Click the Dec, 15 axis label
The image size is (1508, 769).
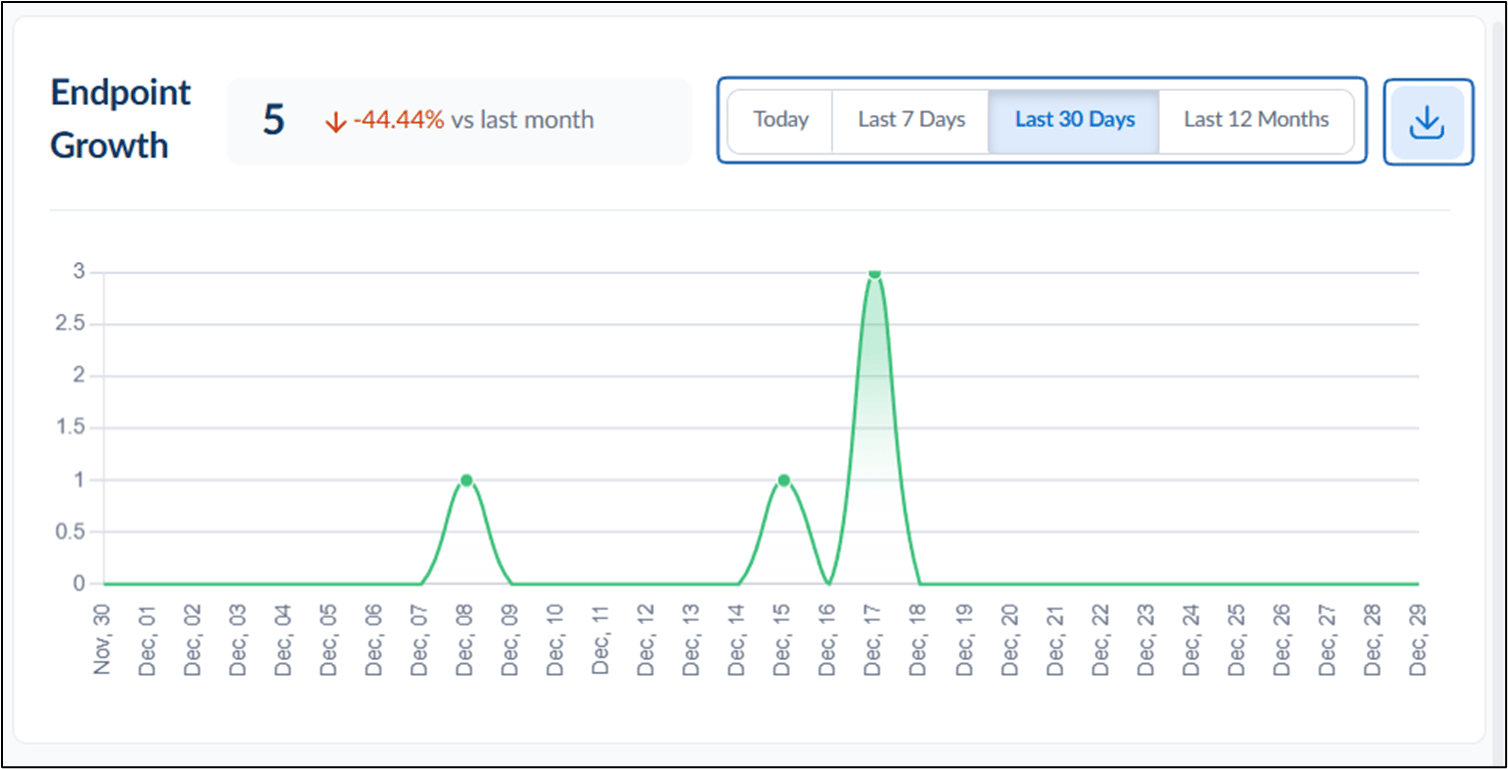[x=784, y=638]
